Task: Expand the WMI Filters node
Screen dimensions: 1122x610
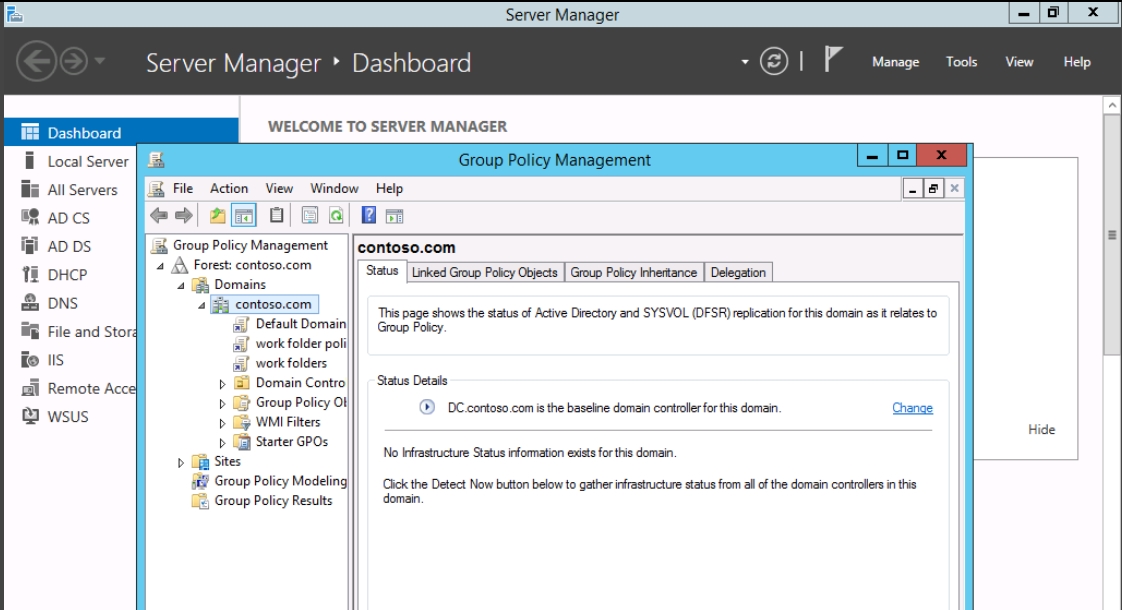Action: [x=223, y=423]
